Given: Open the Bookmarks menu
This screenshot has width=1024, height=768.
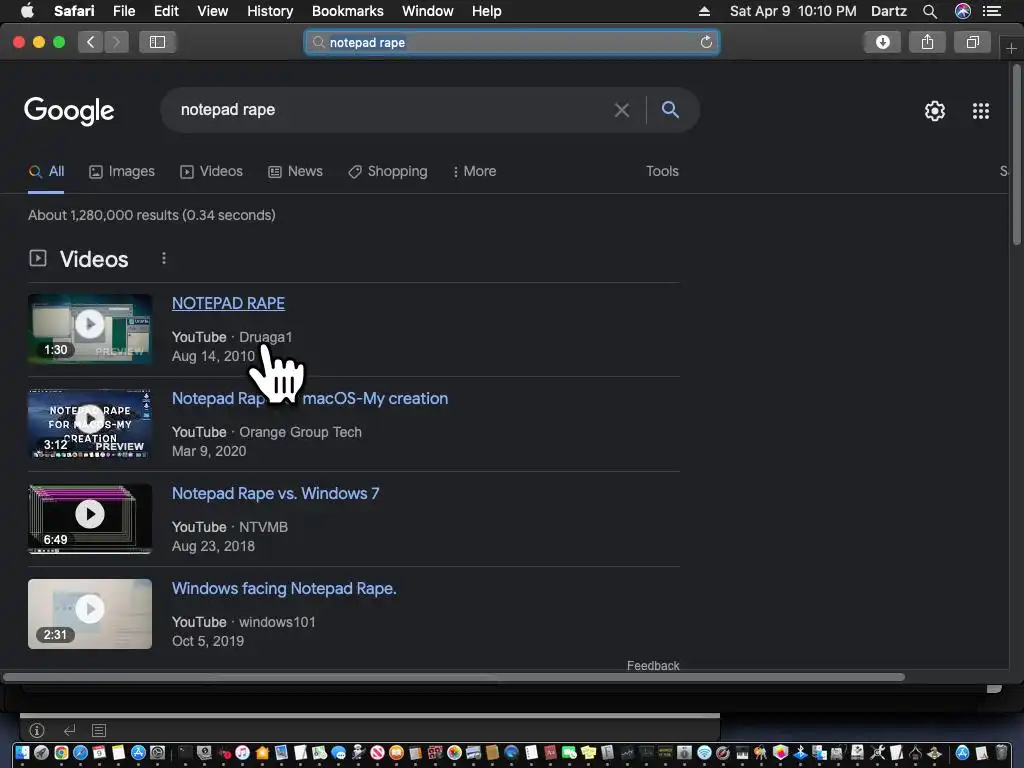Looking at the screenshot, I should (347, 11).
